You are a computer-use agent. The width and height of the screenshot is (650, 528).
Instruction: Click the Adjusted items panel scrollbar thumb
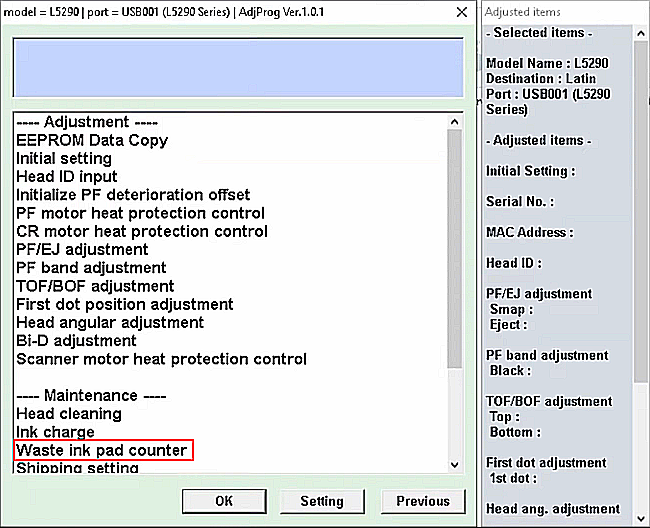click(x=640, y=211)
